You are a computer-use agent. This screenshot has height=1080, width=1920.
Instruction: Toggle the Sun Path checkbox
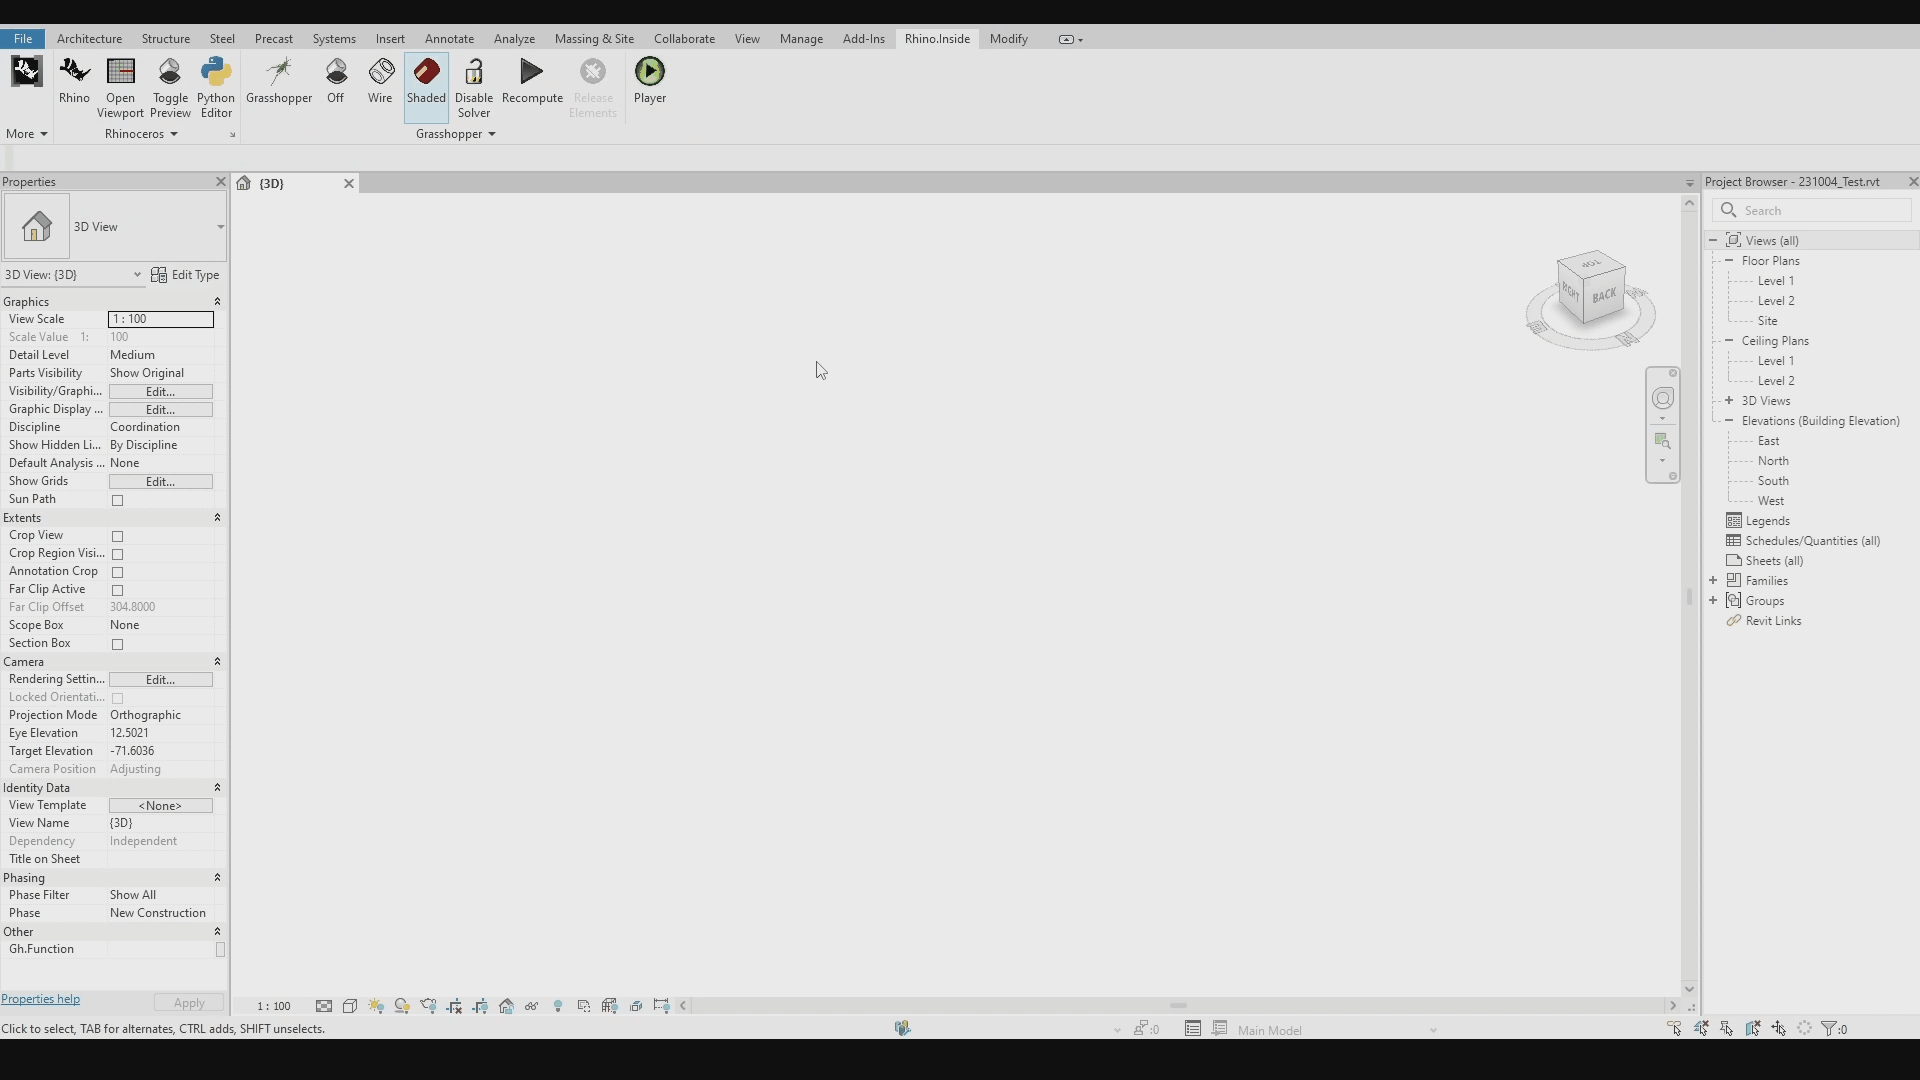pos(118,501)
